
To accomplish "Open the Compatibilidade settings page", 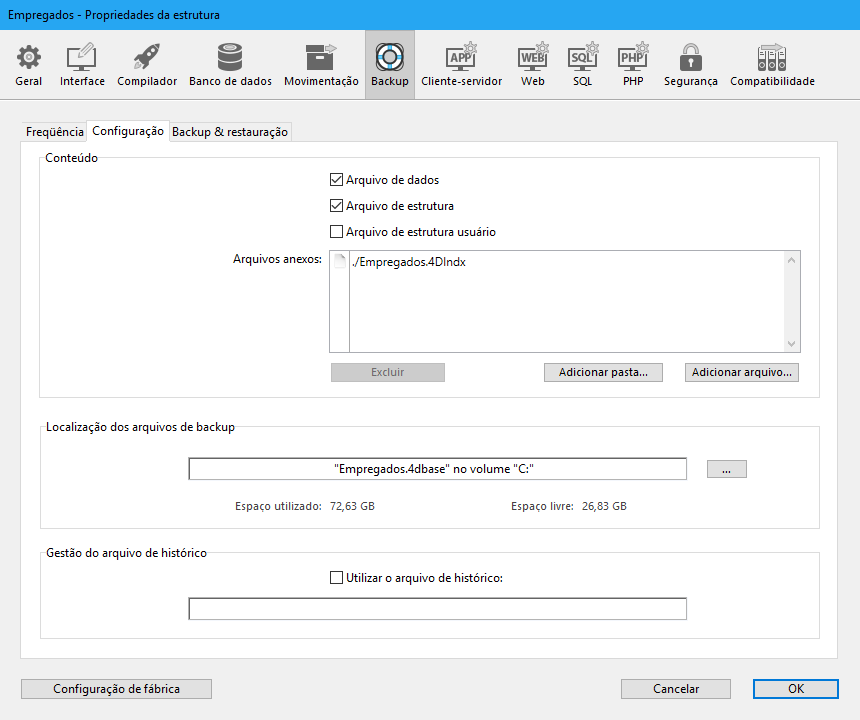I will point(772,65).
